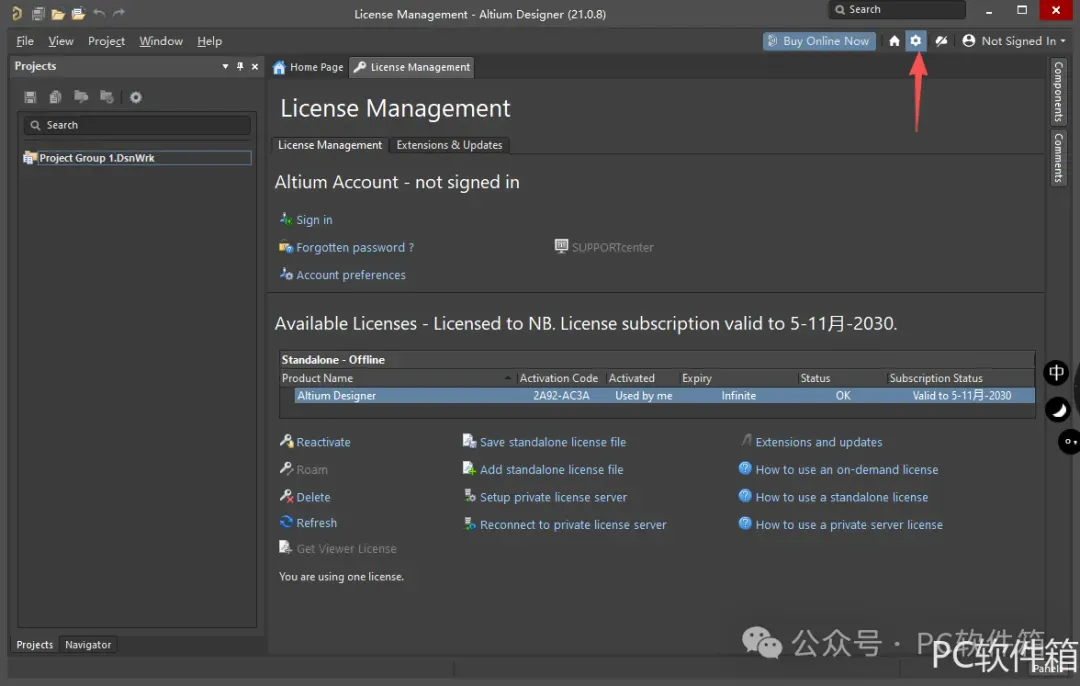Switch to License Management document tab
The width and height of the screenshot is (1080, 686).
click(x=412, y=67)
